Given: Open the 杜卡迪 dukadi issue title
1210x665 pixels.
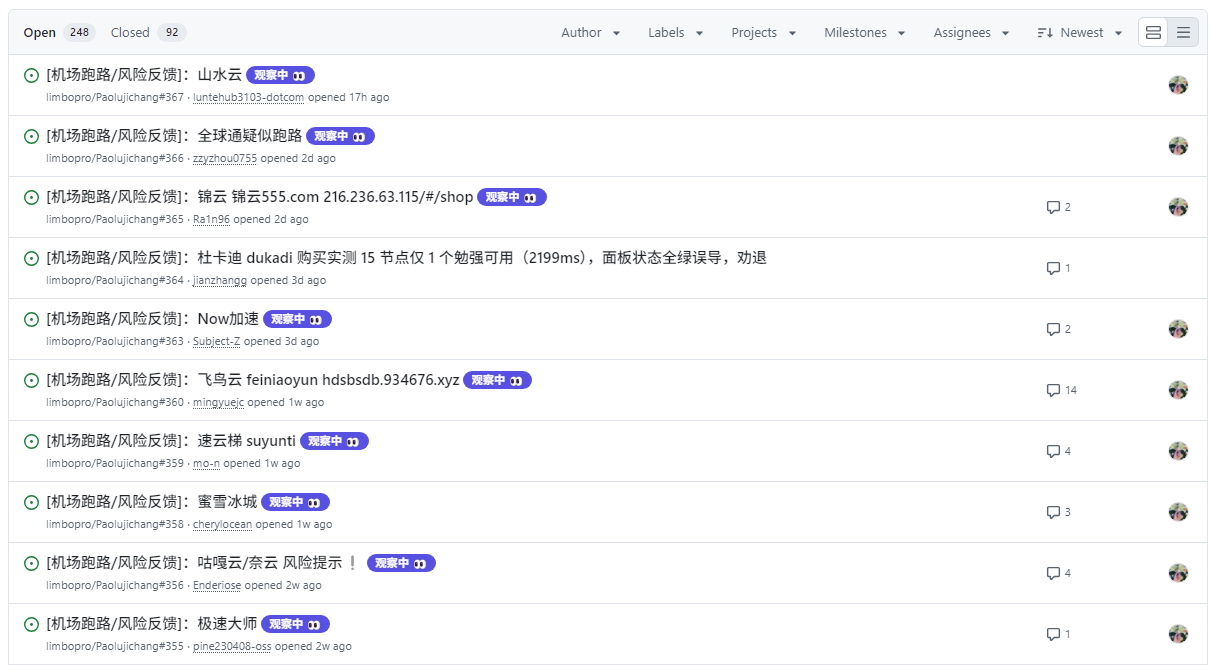Looking at the screenshot, I should 406,258.
